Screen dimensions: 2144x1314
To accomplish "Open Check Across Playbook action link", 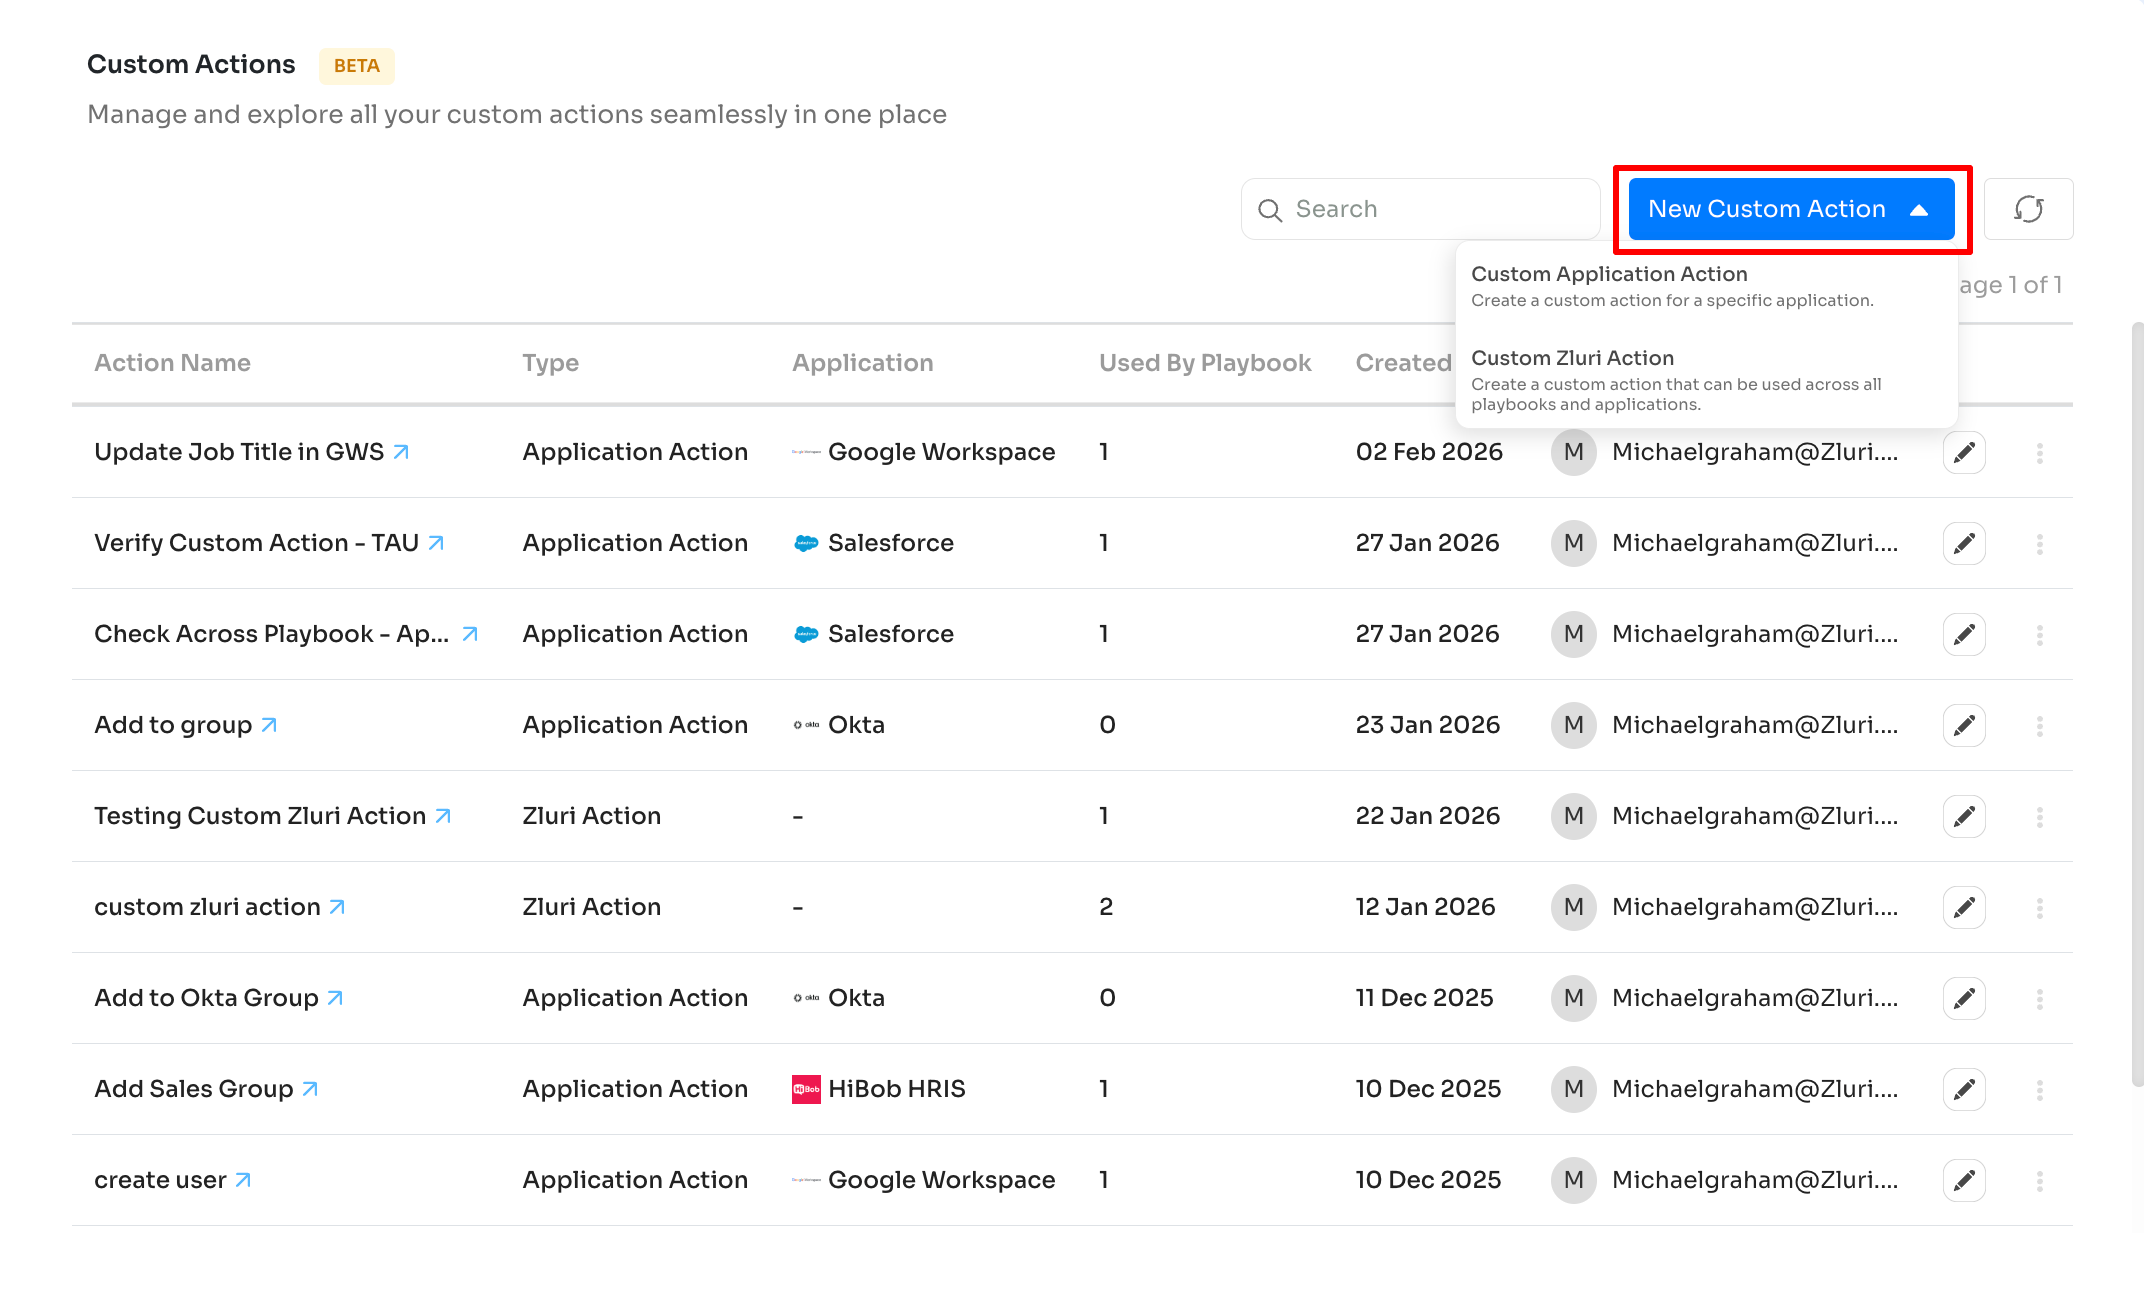I will click(x=271, y=634).
